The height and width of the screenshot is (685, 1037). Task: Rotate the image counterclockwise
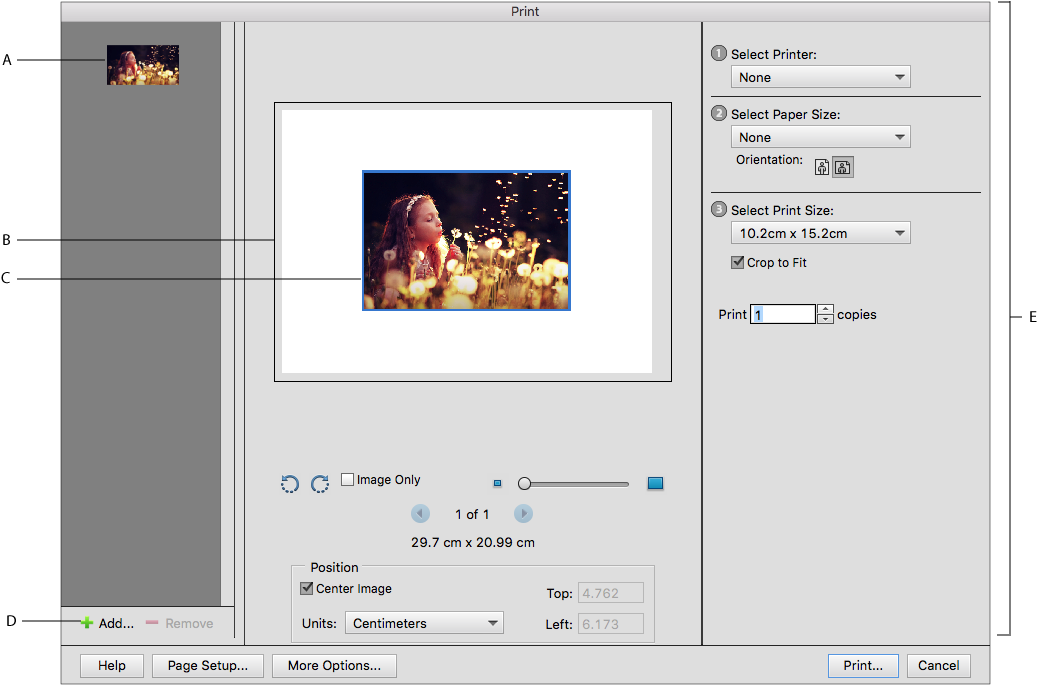coord(290,483)
